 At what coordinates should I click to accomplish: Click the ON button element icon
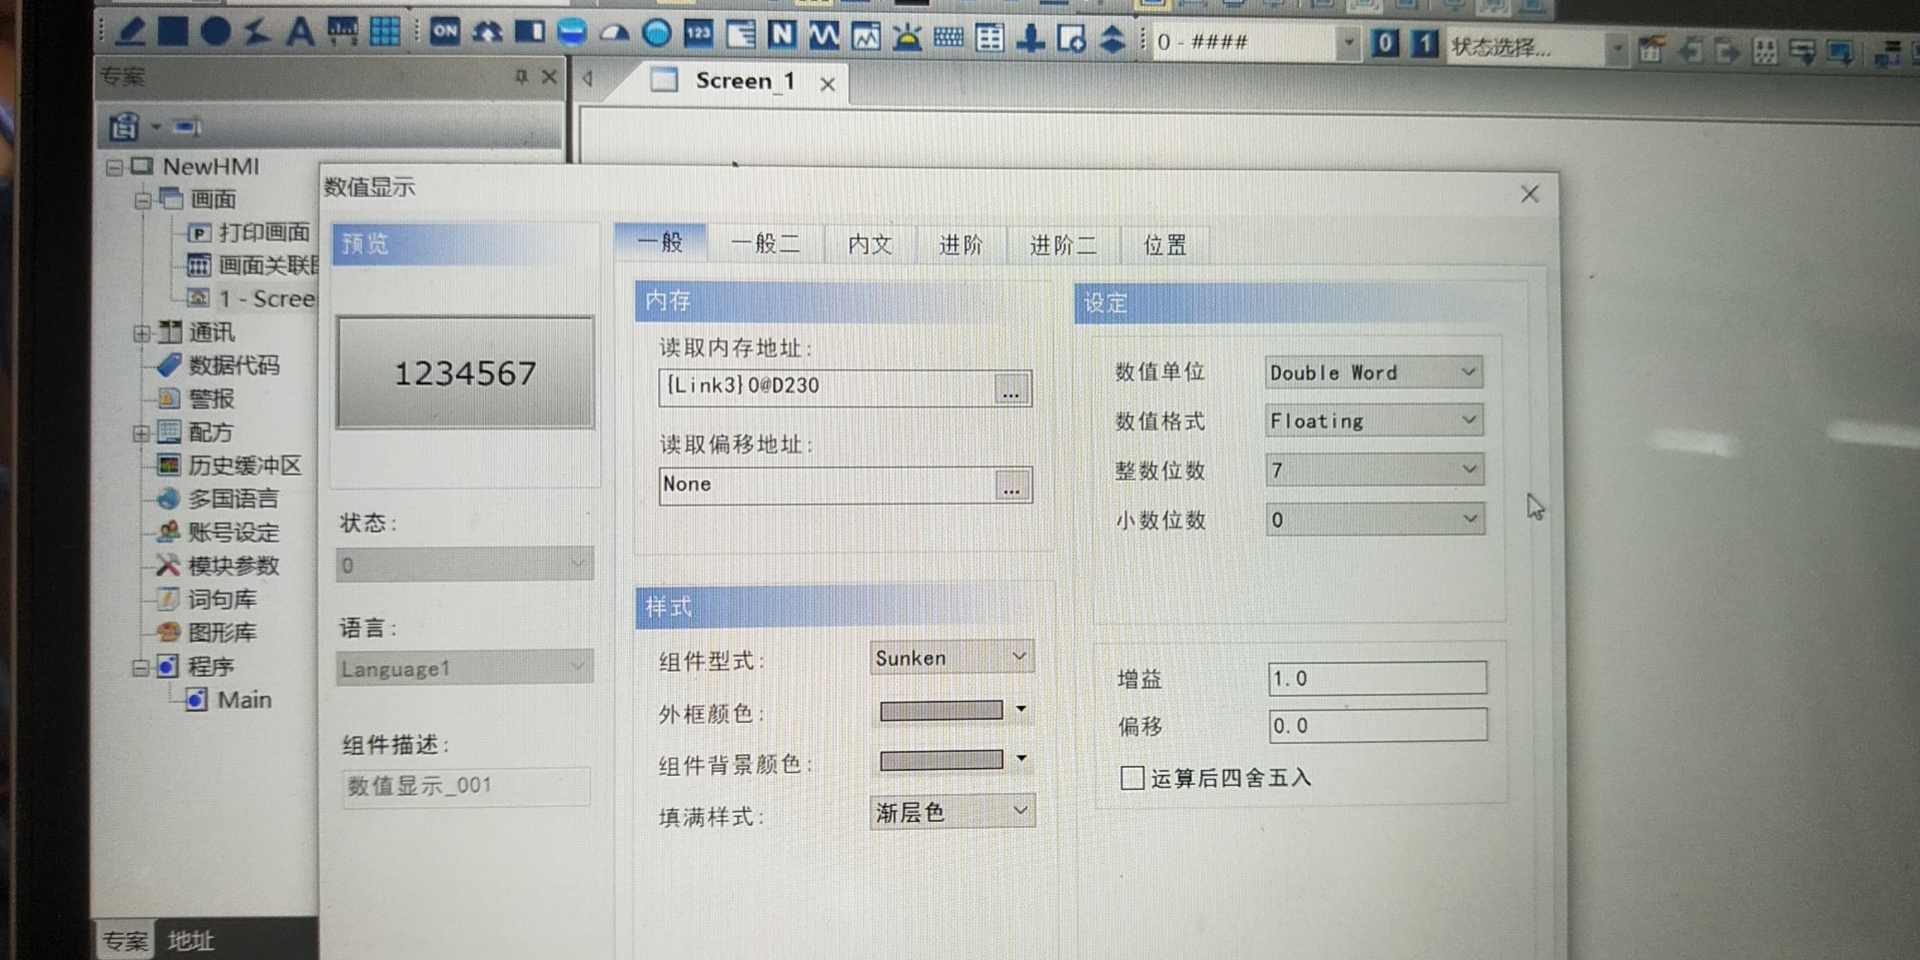(x=445, y=32)
